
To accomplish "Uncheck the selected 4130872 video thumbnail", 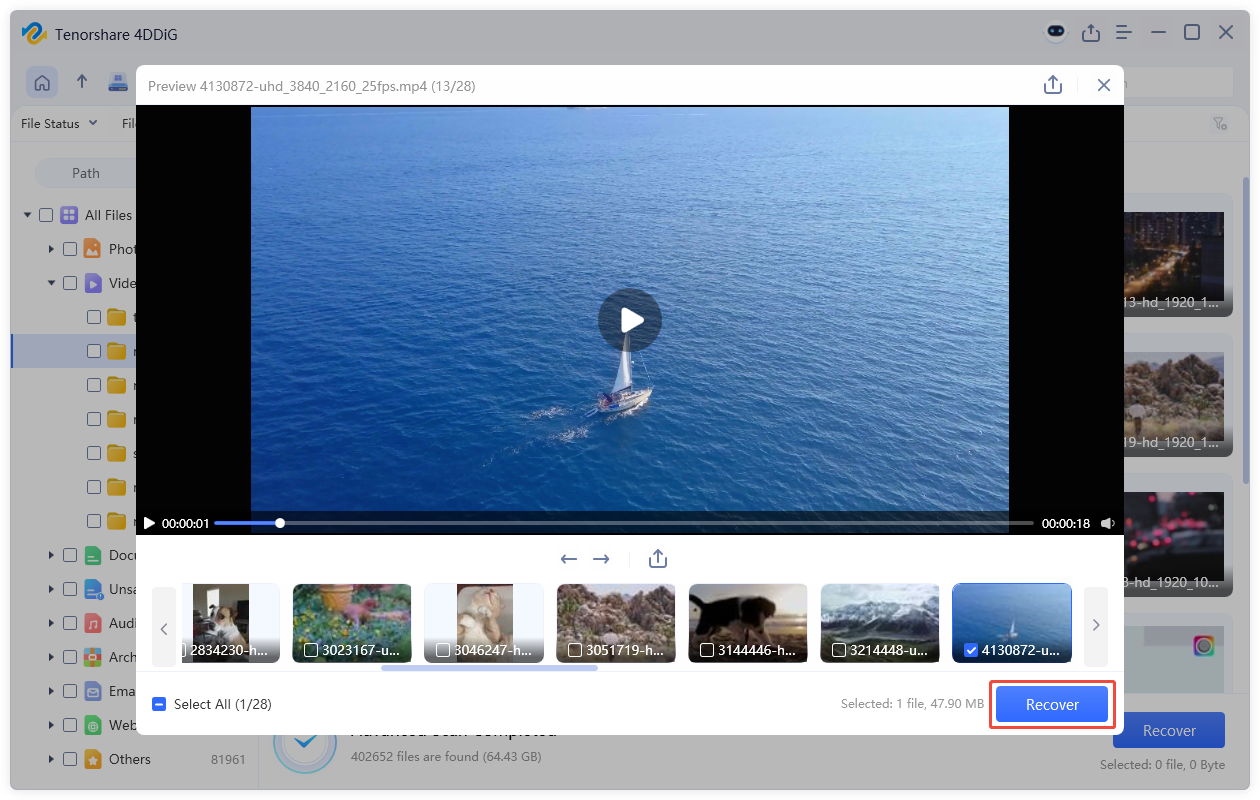I will 970,648.
